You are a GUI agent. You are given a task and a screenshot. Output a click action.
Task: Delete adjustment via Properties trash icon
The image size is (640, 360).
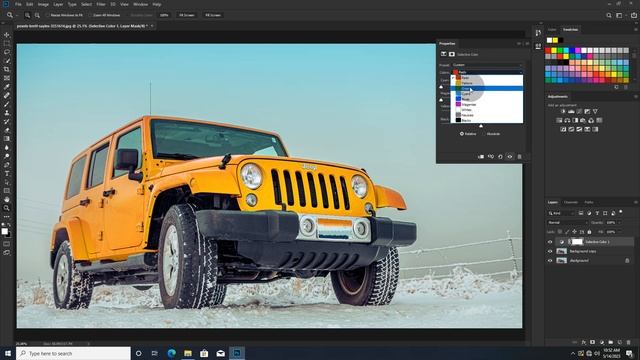point(519,157)
